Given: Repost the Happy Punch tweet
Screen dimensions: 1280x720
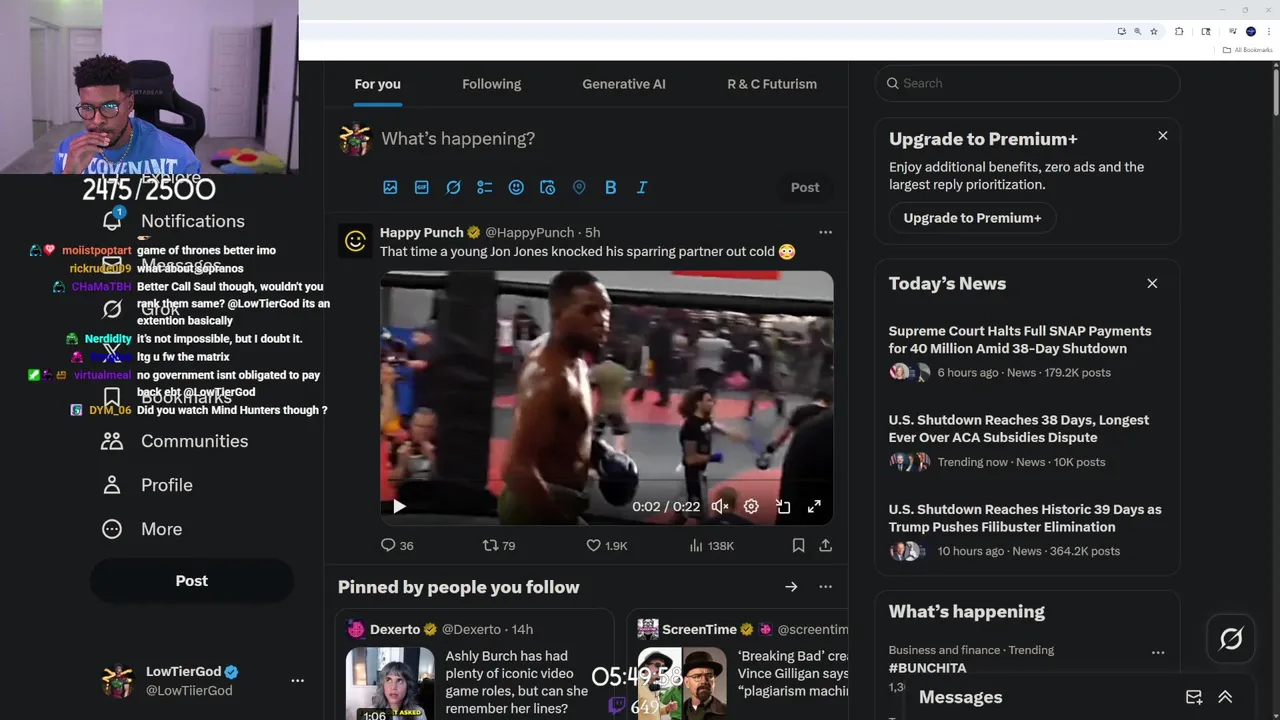Looking at the screenshot, I should tap(499, 545).
